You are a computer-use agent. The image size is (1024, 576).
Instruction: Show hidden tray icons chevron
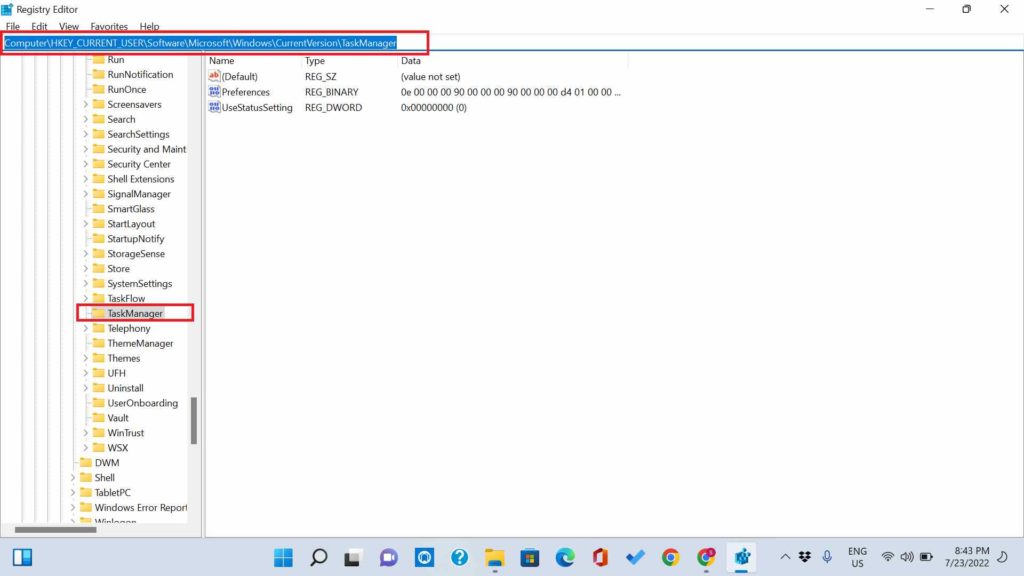tap(785, 557)
